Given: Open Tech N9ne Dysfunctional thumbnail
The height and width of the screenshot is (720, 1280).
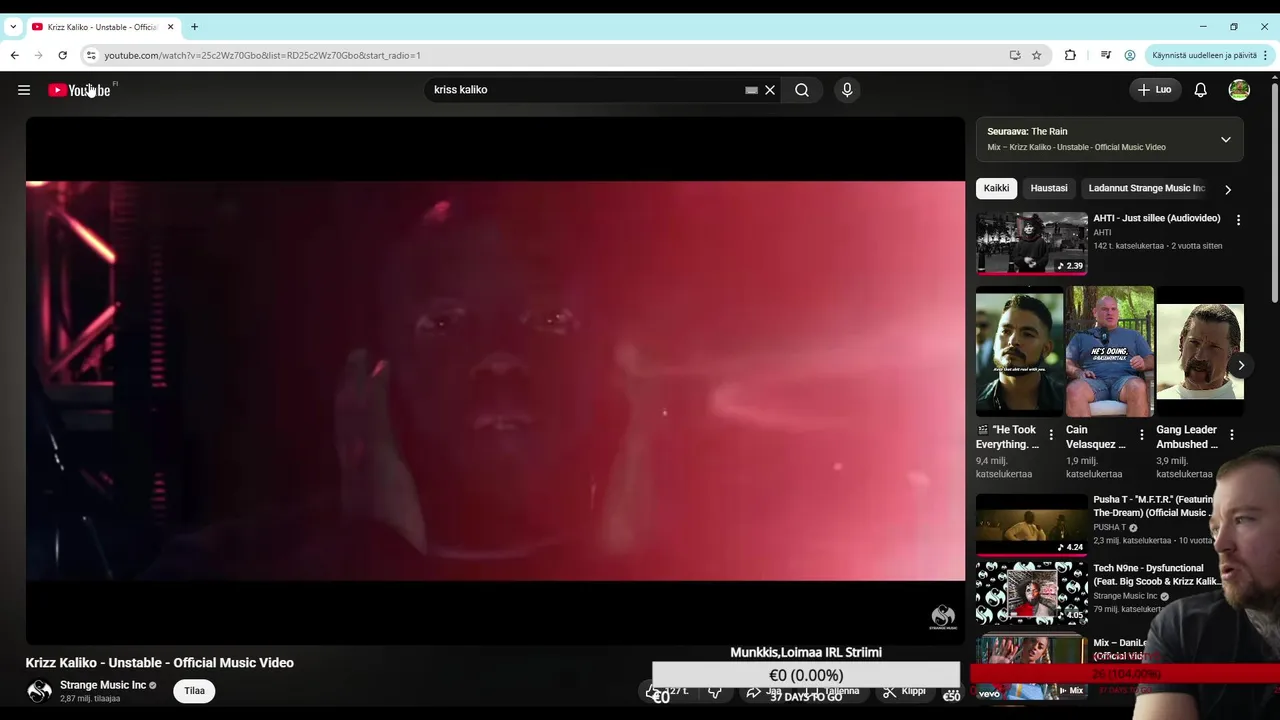Looking at the screenshot, I should tap(1031, 593).
